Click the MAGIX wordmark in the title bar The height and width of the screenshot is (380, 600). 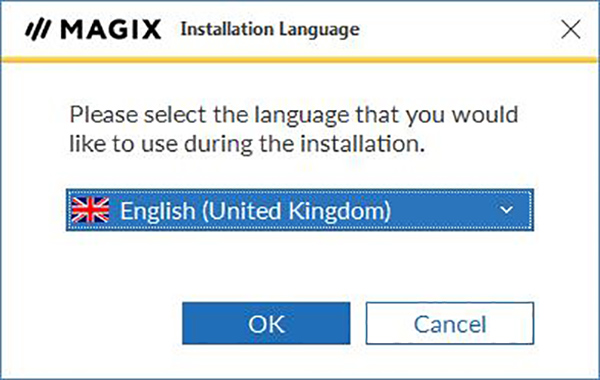tap(111, 30)
